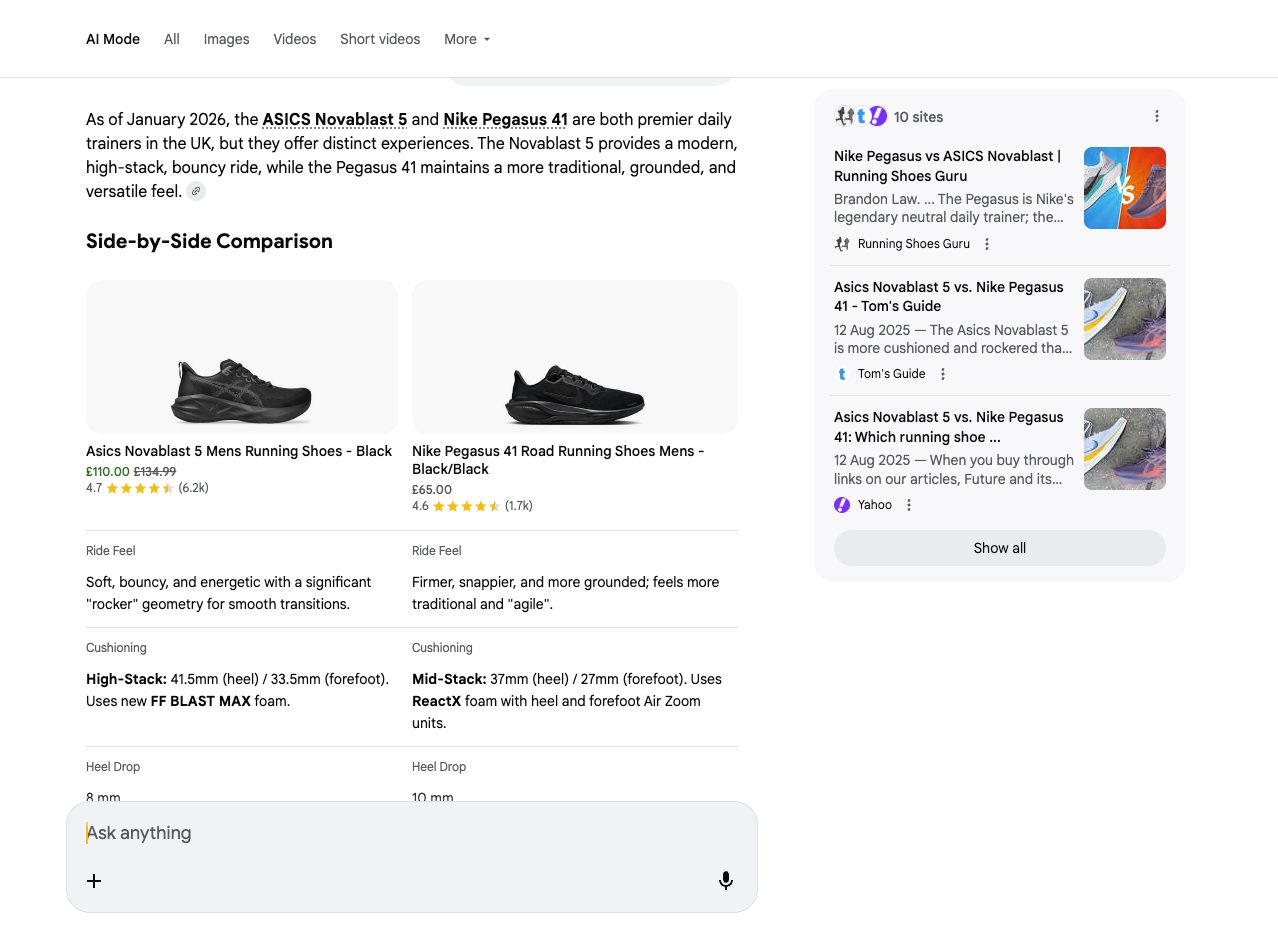Open the three-dot menu next to Running Shoes Guru
This screenshot has width=1278, height=935.
point(987,243)
